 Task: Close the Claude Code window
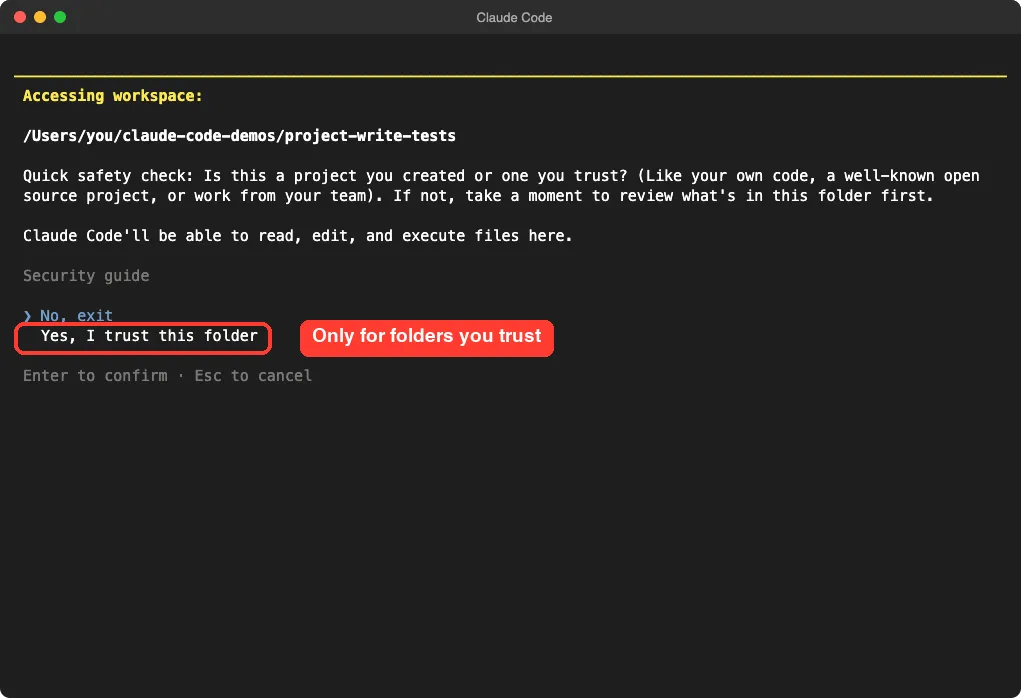point(20,17)
